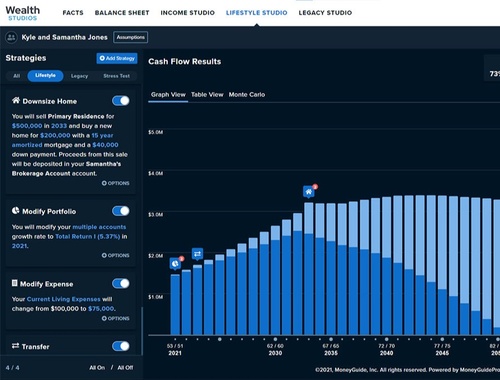500x380 pixels.
Task: Click the Current Living Expenses link
Action: point(63,299)
